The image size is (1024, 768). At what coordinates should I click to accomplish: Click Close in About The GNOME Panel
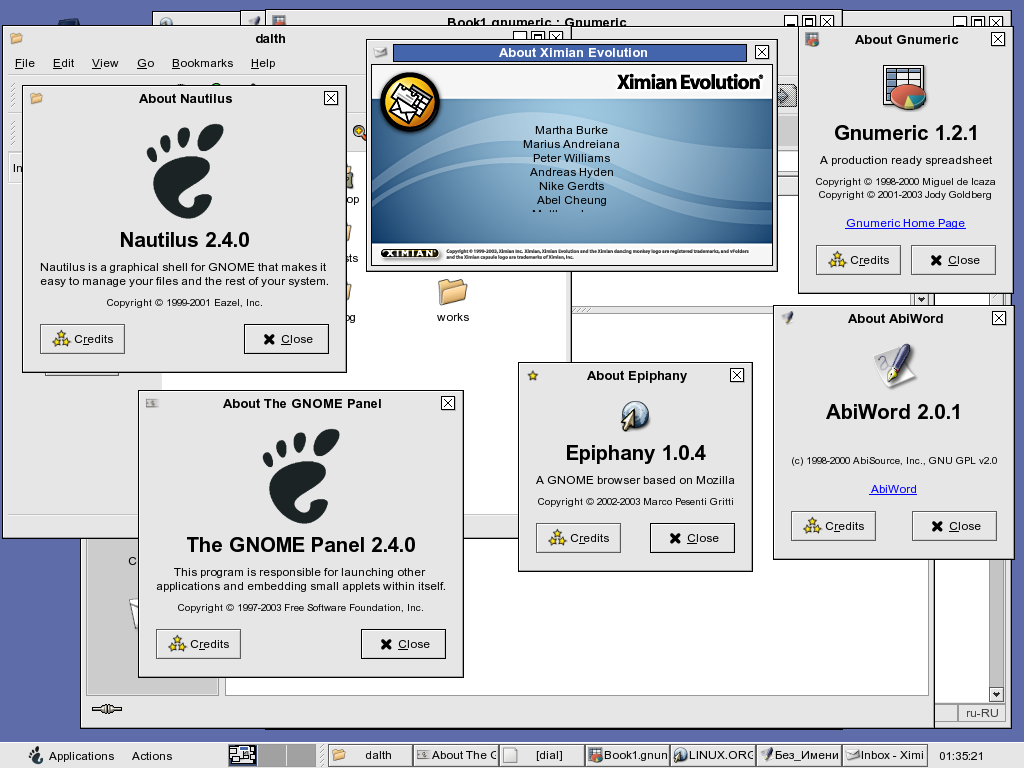[x=404, y=644]
